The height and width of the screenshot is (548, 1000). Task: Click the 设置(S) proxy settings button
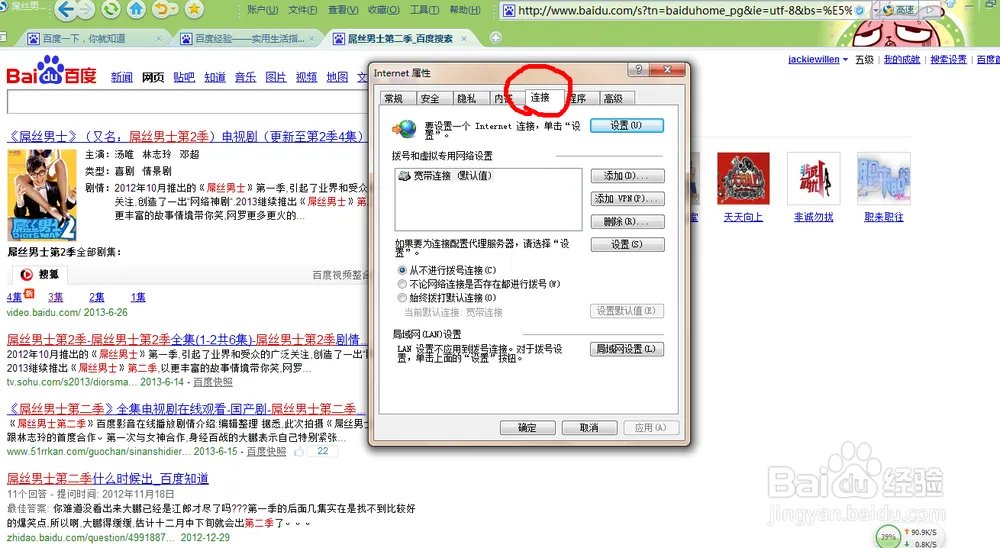coord(628,244)
